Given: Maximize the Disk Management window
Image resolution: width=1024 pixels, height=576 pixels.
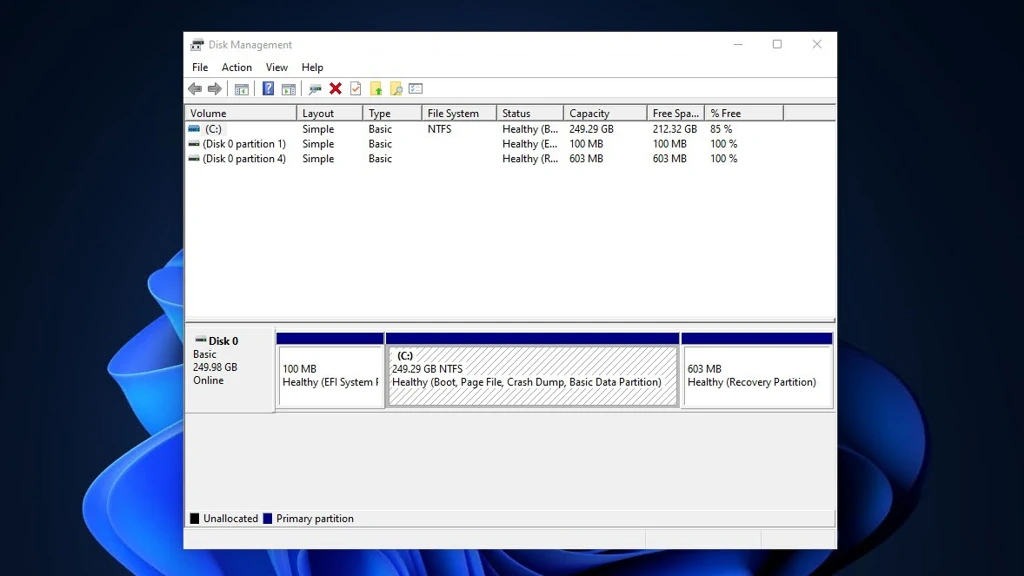Looking at the screenshot, I should 777,44.
